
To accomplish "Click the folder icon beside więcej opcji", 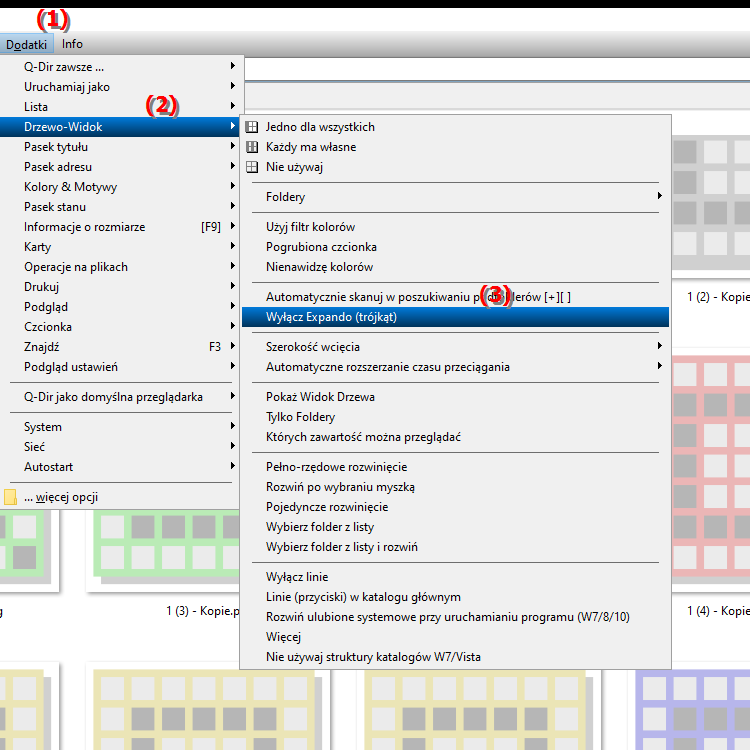I will (10, 497).
